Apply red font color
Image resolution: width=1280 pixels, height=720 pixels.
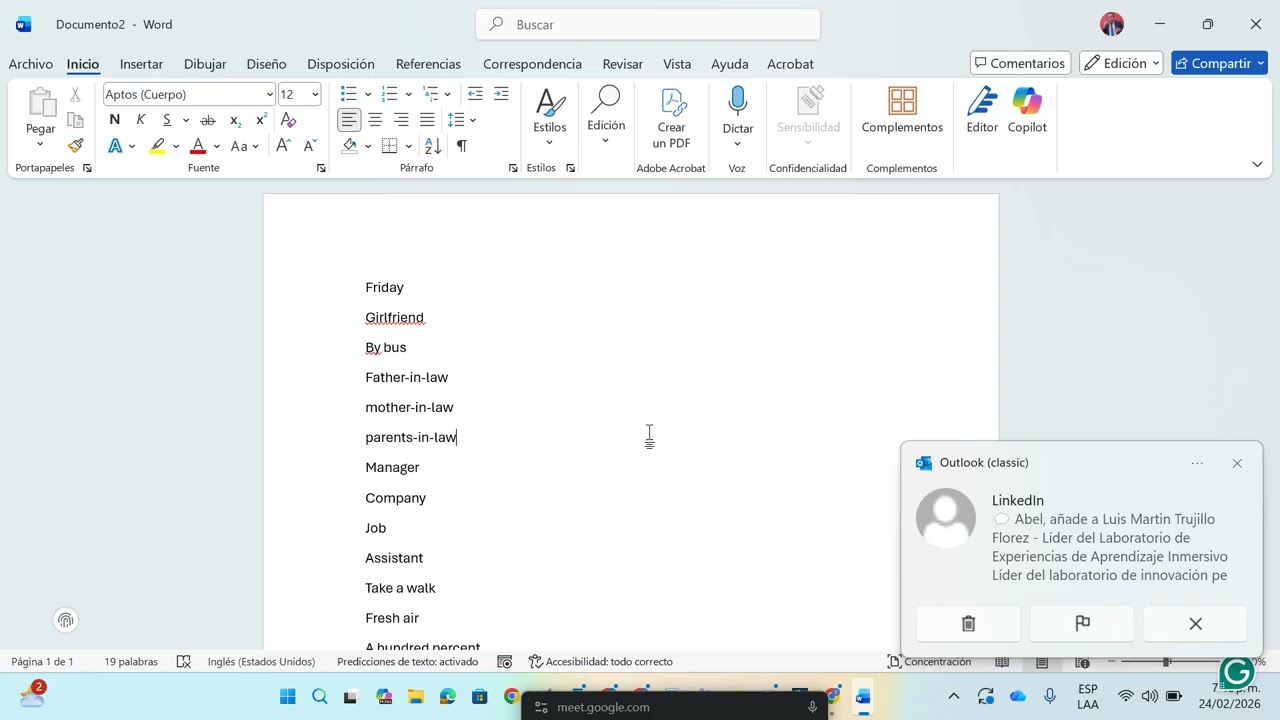198,146
